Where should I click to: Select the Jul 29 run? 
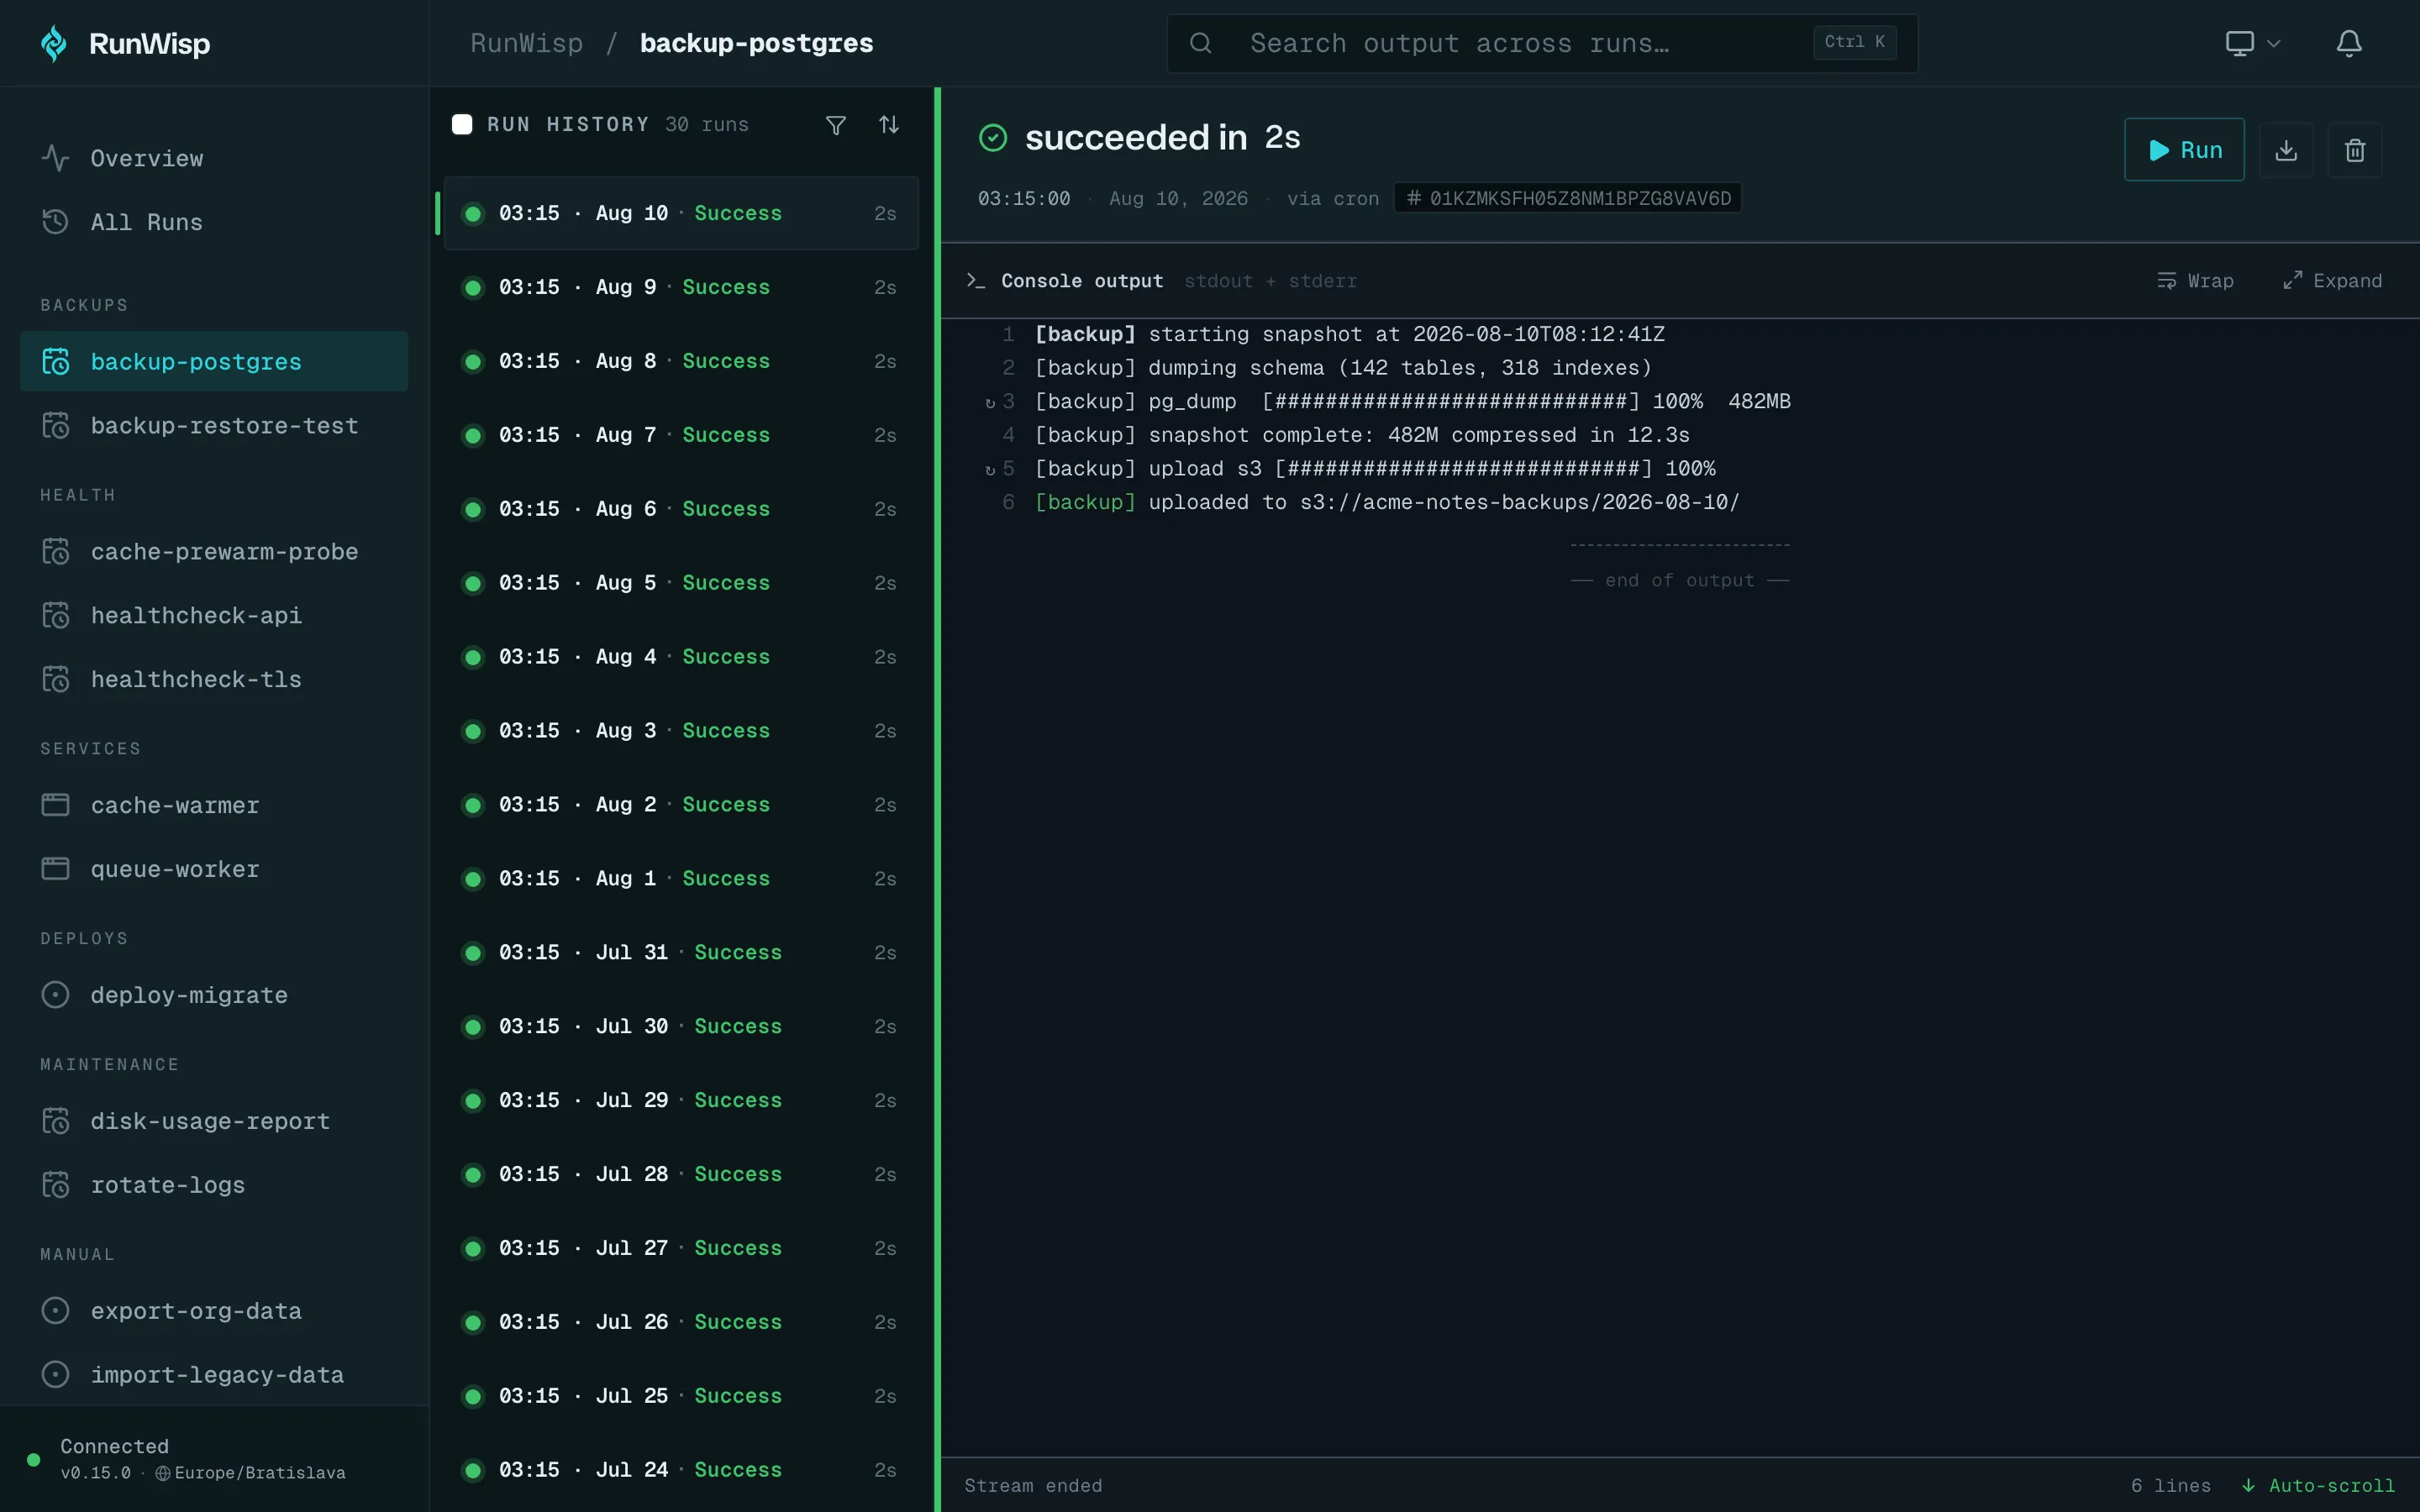(681, 1101)
